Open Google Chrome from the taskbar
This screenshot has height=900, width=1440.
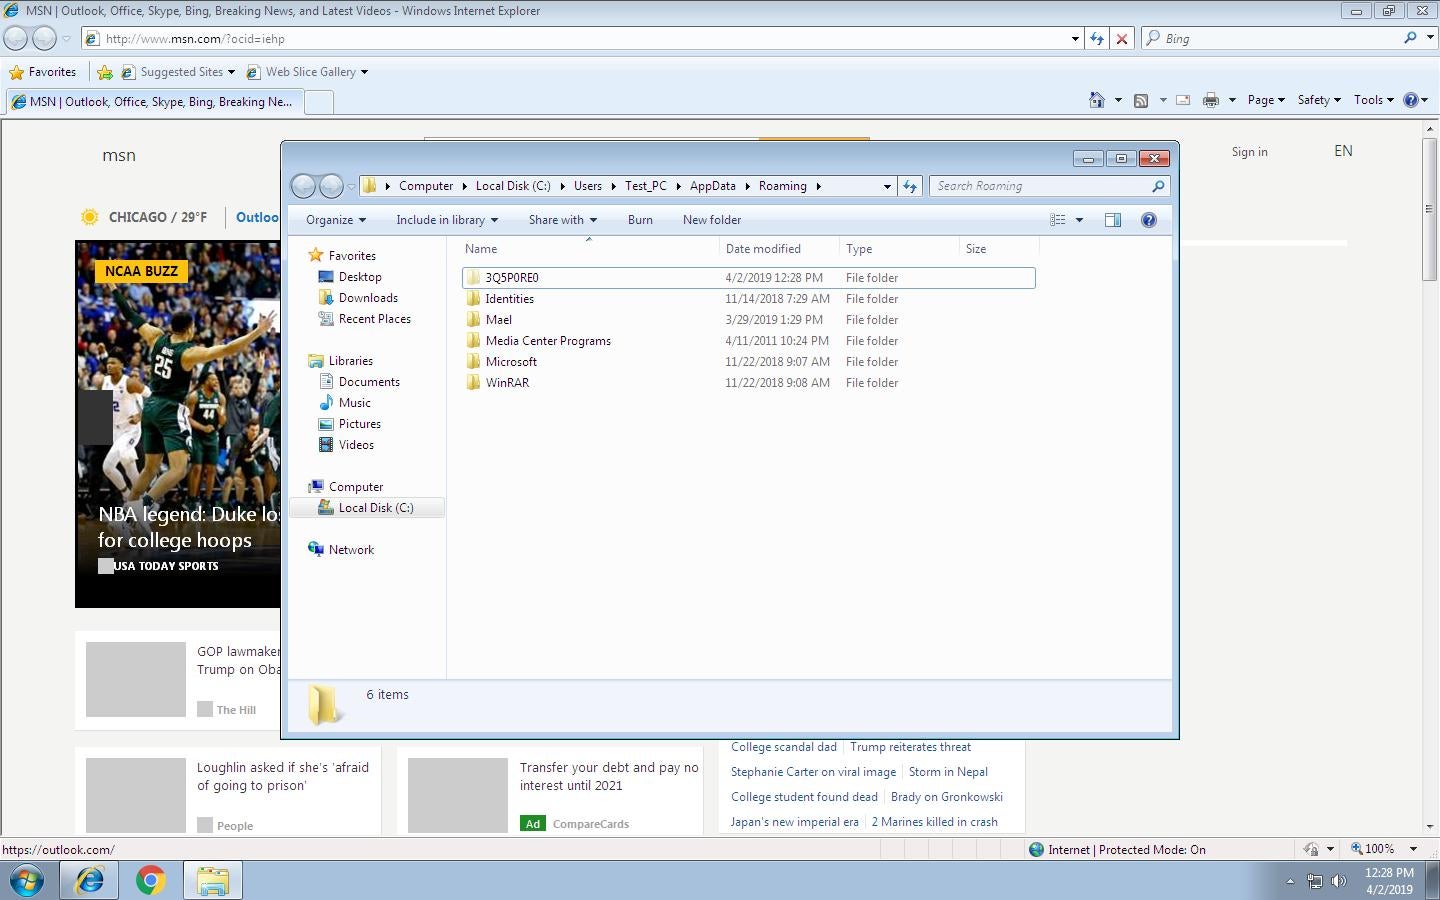point(151,880)
